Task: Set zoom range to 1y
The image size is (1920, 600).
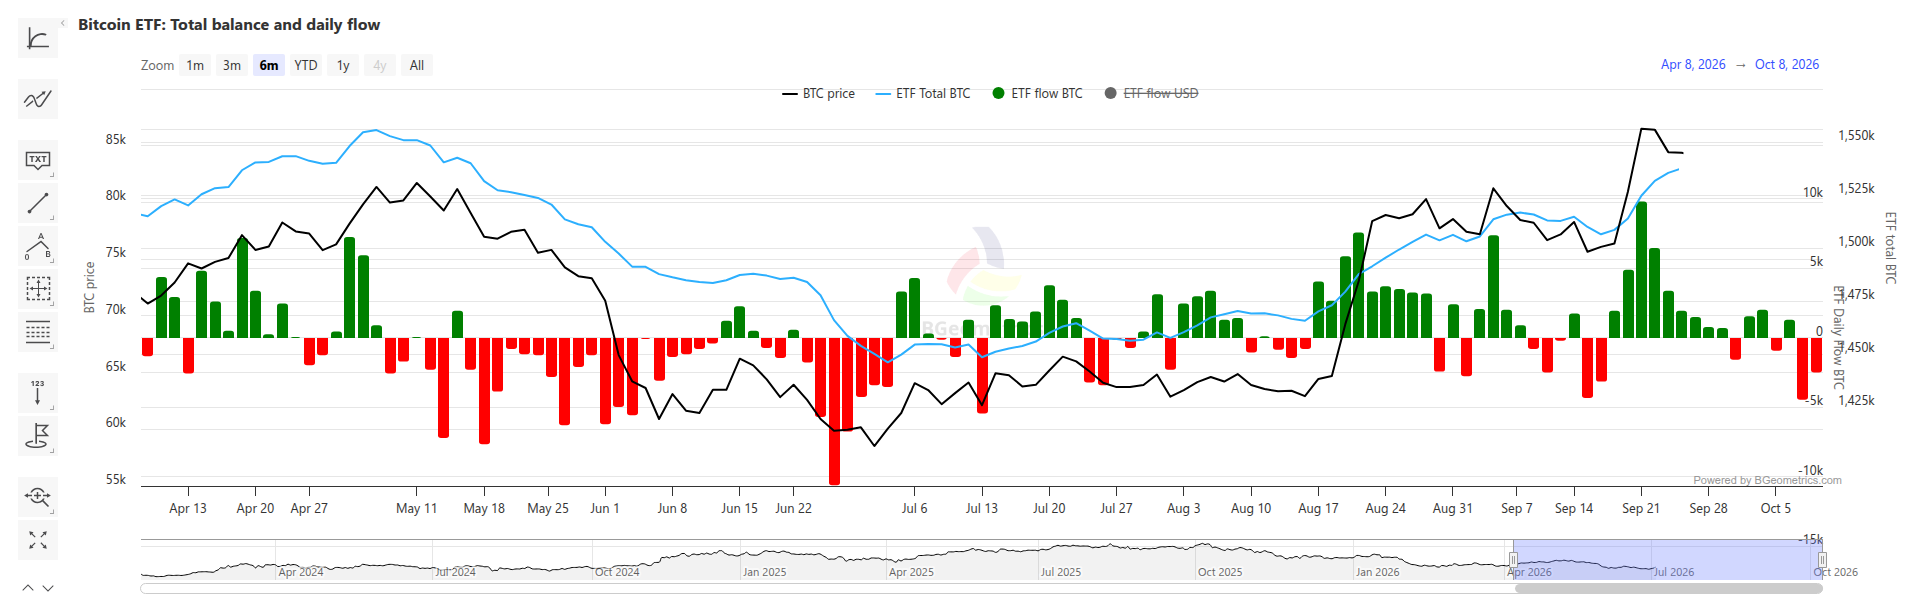Action: 343,65
